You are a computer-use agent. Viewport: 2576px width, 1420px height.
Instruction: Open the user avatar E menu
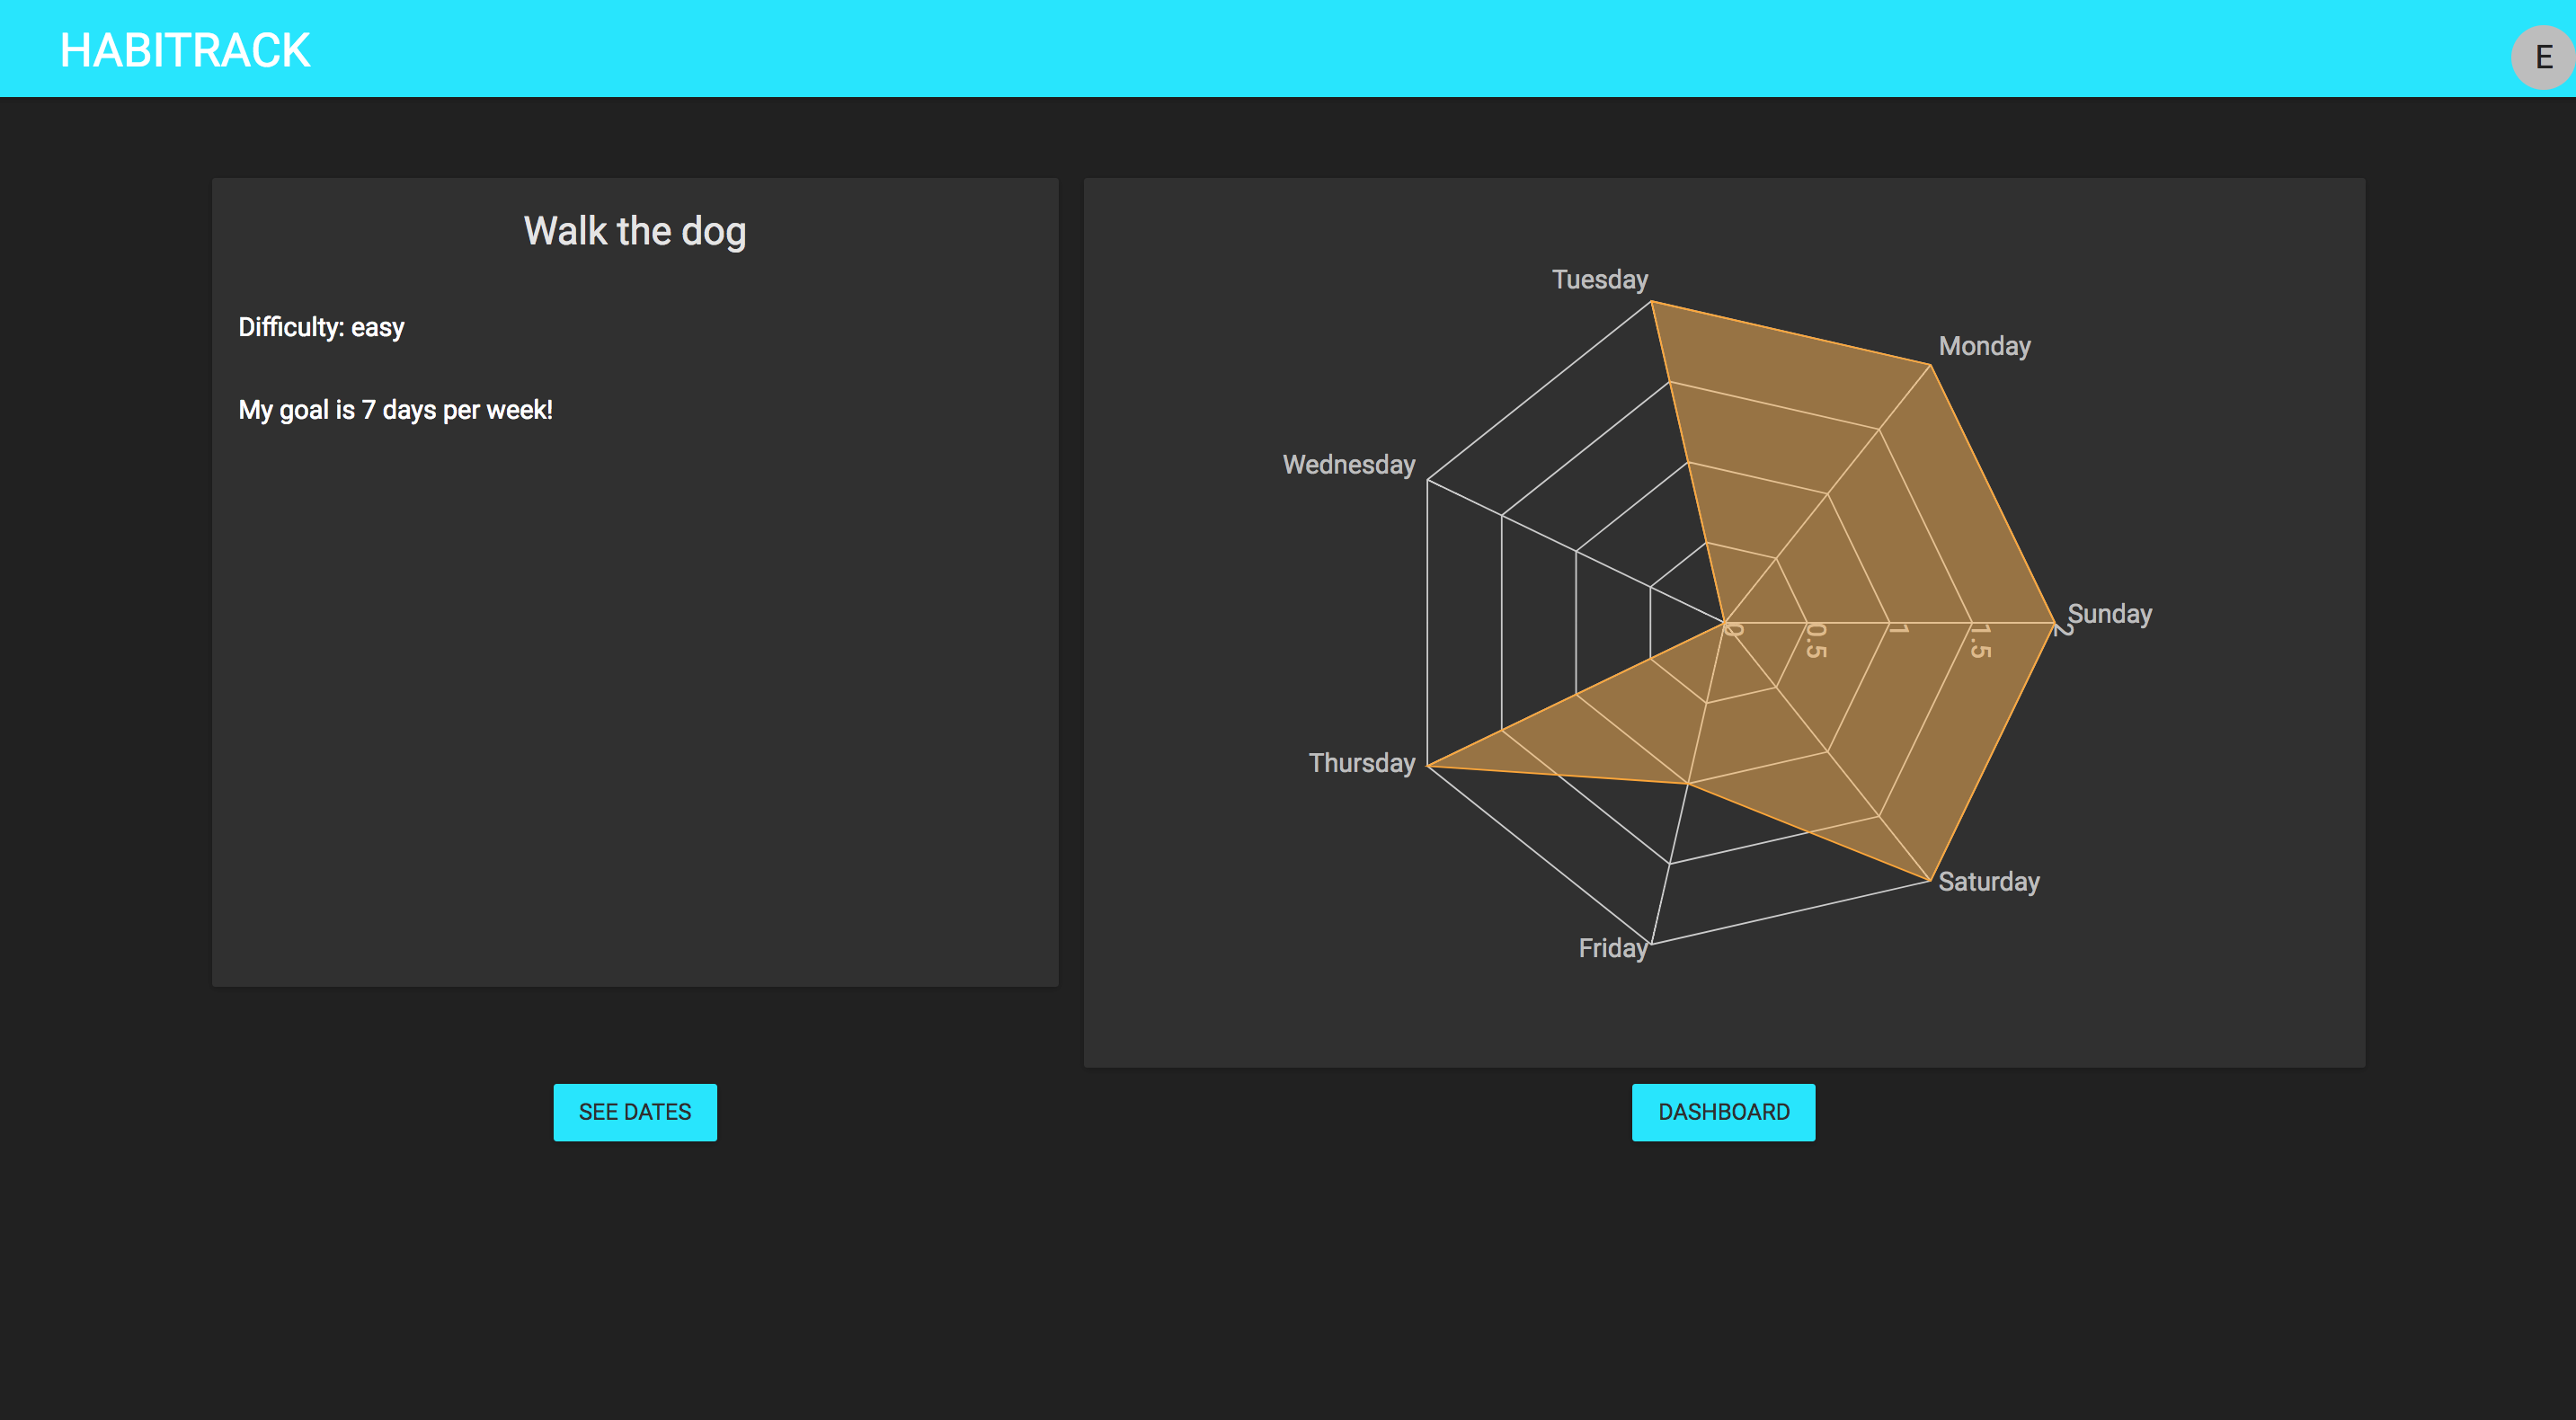[x=2542, y=57]
